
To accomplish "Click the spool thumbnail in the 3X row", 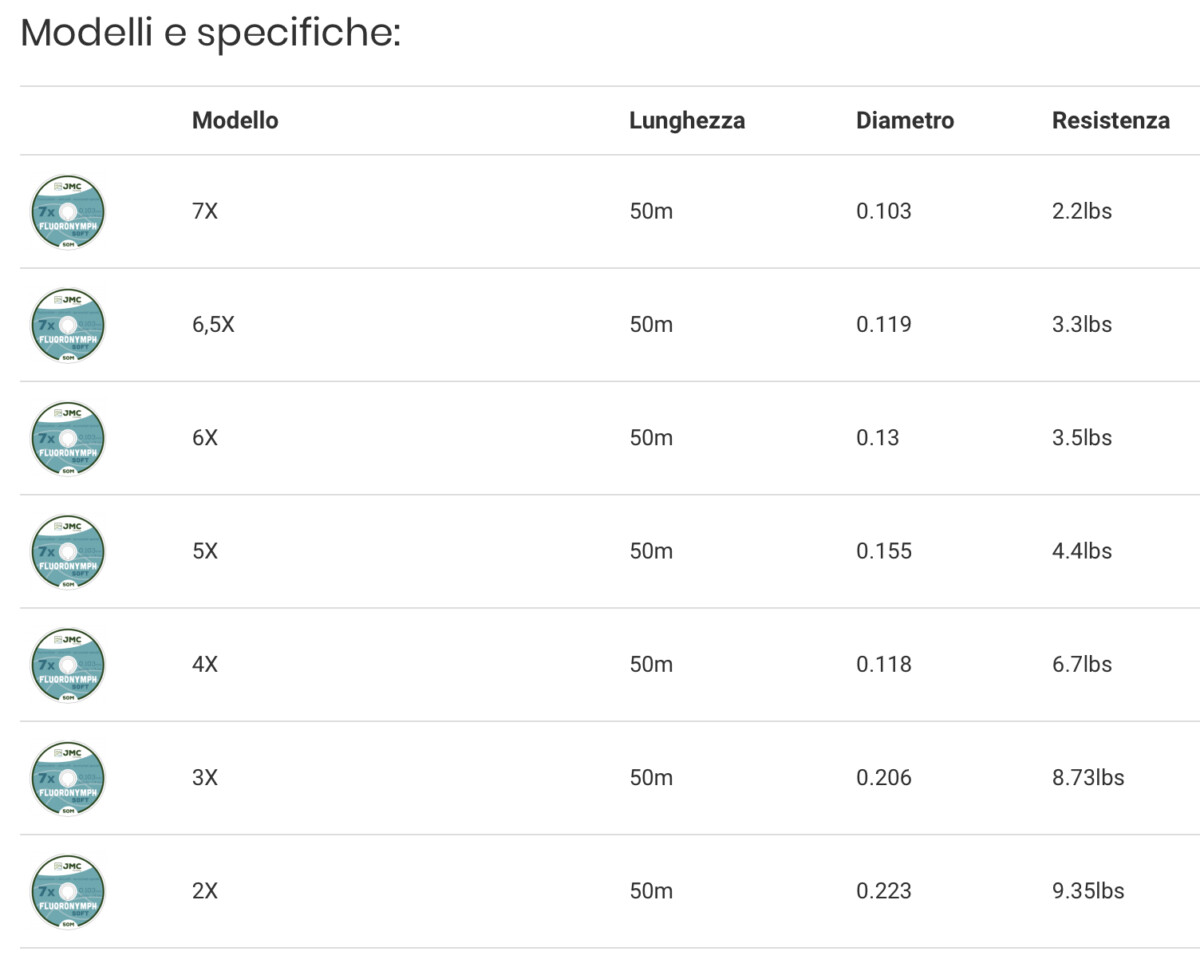I will pos(67,778).
